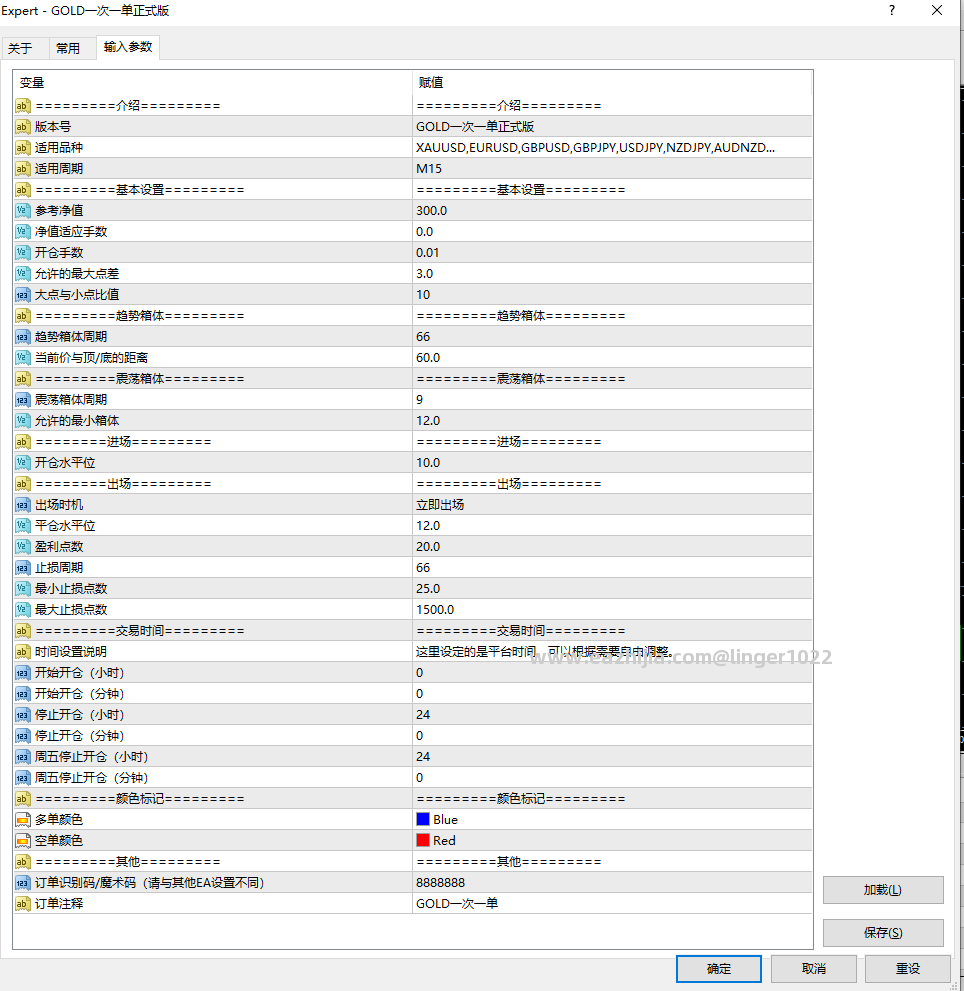This screenshot has width=964, height=991.
Task: Click the color icon beside 多单颜色
Action: 23,820
